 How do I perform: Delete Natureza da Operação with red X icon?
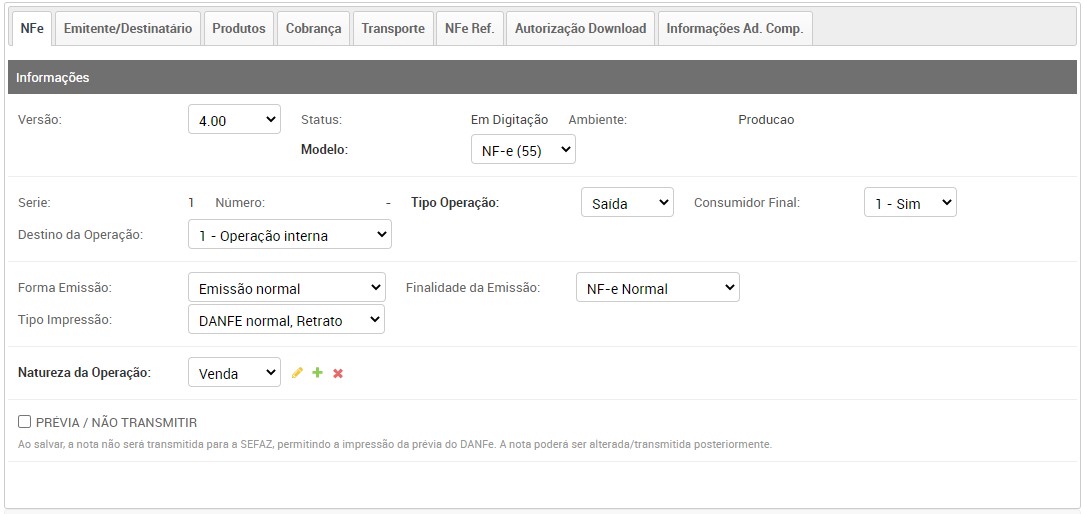click(338, 373)
